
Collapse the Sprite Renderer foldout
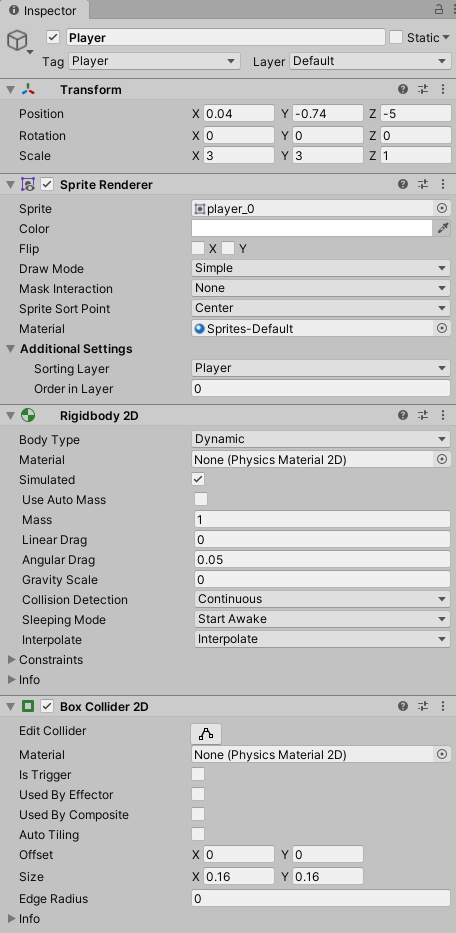[10, 184]
